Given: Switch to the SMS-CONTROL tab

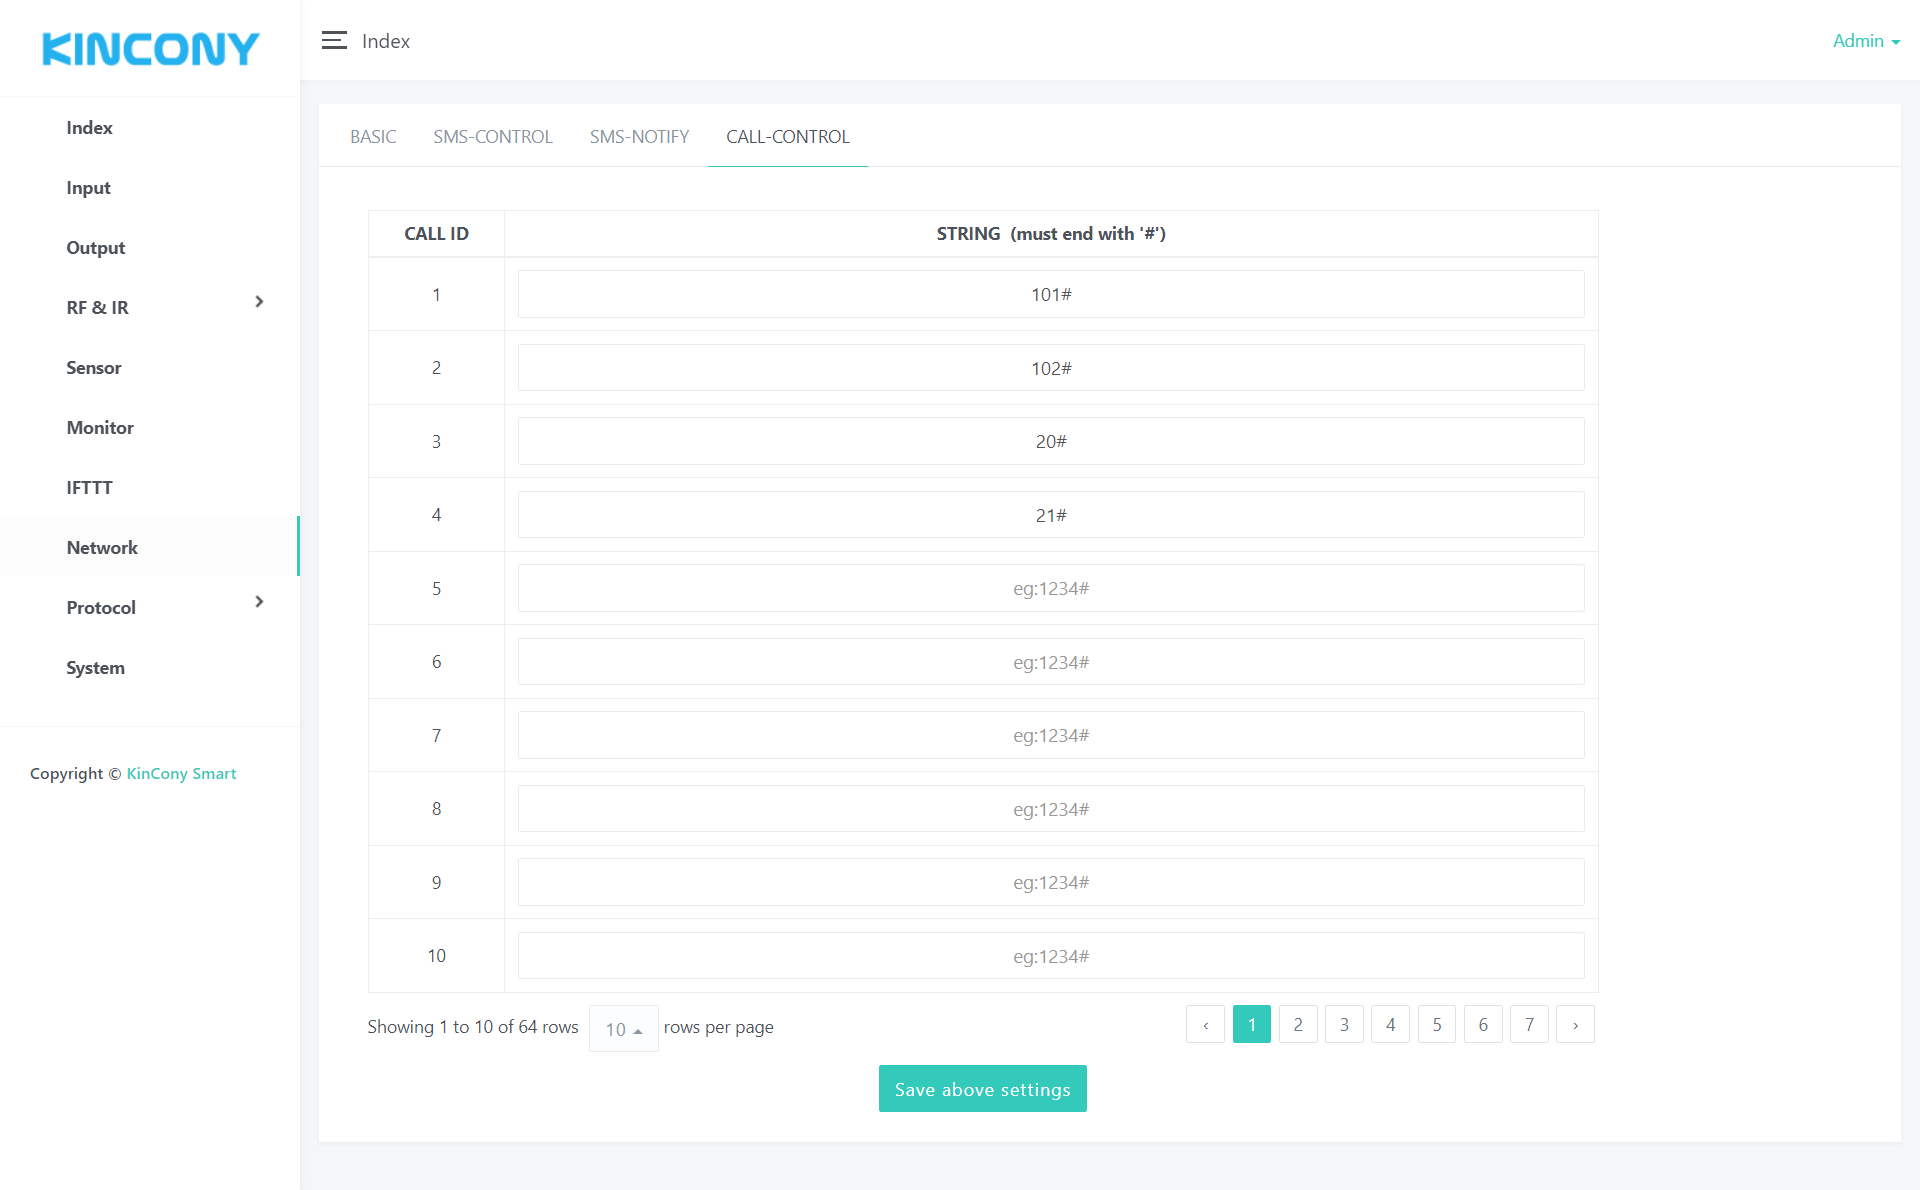Looking at the screenshot, I should click(492, 137).
